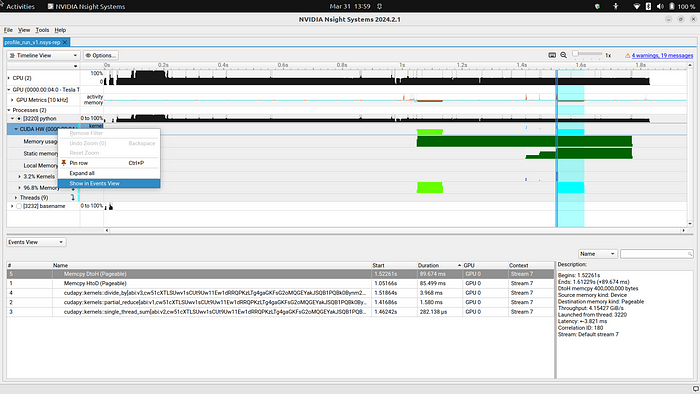Open the Activities overview
Screen dimensions: 700x394
point(20,6)
